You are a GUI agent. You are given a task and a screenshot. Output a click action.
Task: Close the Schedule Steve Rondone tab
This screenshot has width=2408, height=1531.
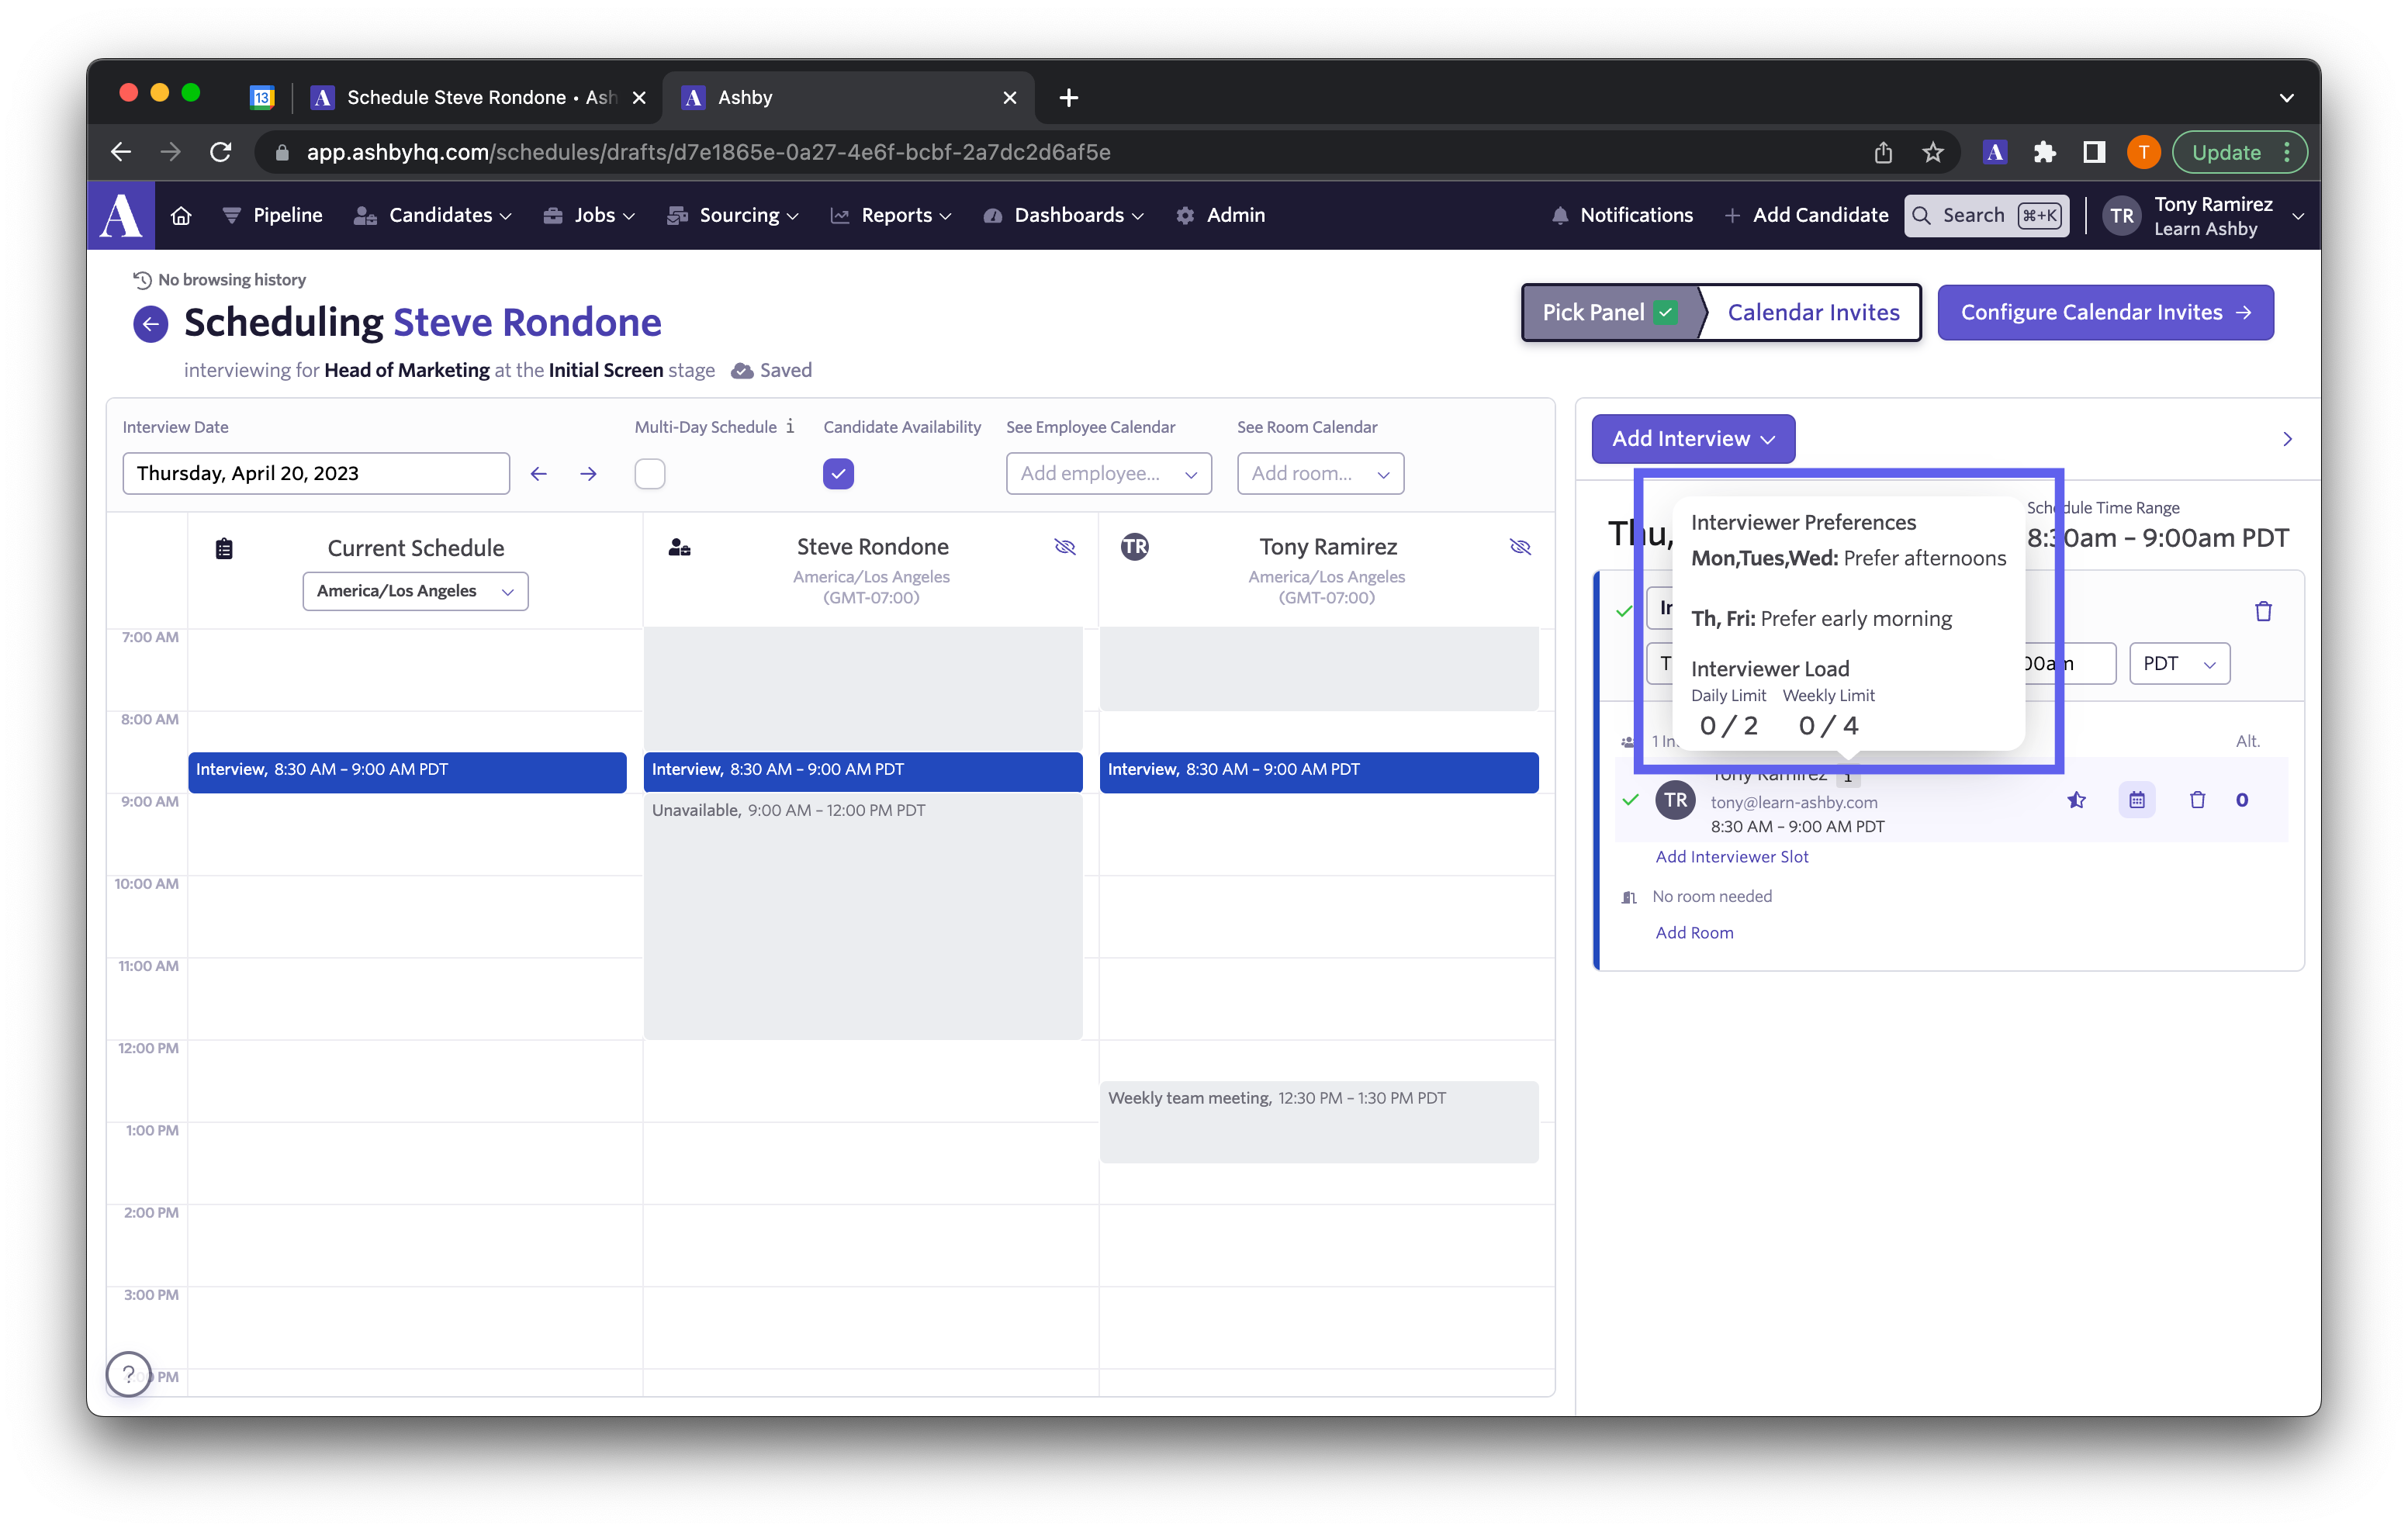(x=639, y=97)
